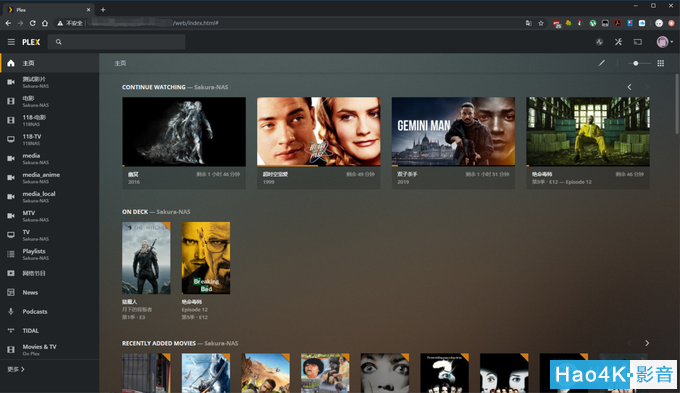Click the browser home icon
The width and height of the screenshot is (680, 393).
click(45, 23)
